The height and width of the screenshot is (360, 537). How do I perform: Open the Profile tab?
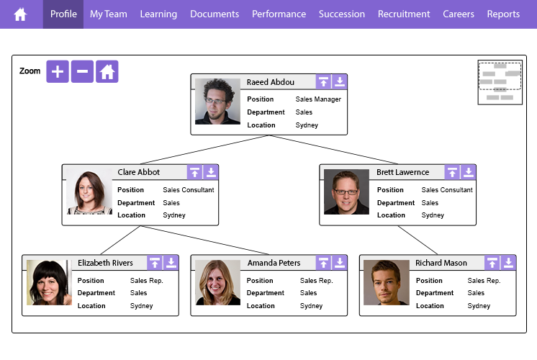coord(63,14)
